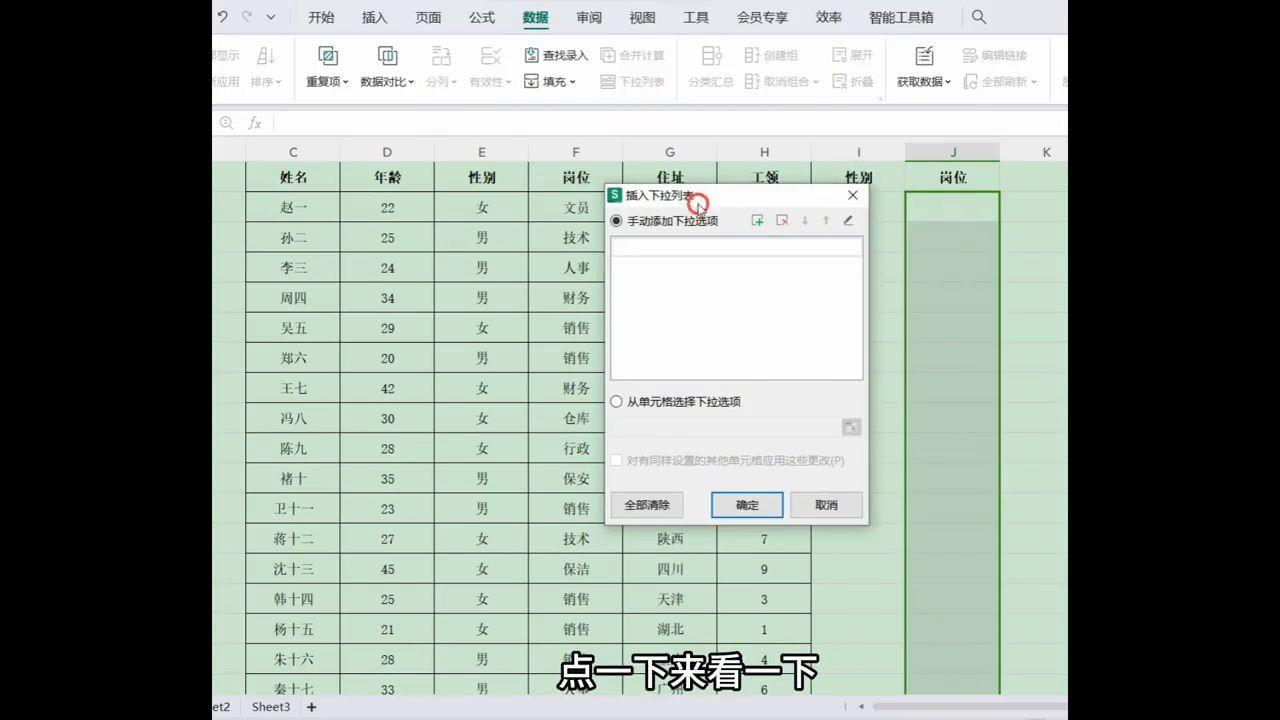Viewport: 1280px width, 720px height.
Task: Click the 取消 cancel button
Action: pos(826,505)
